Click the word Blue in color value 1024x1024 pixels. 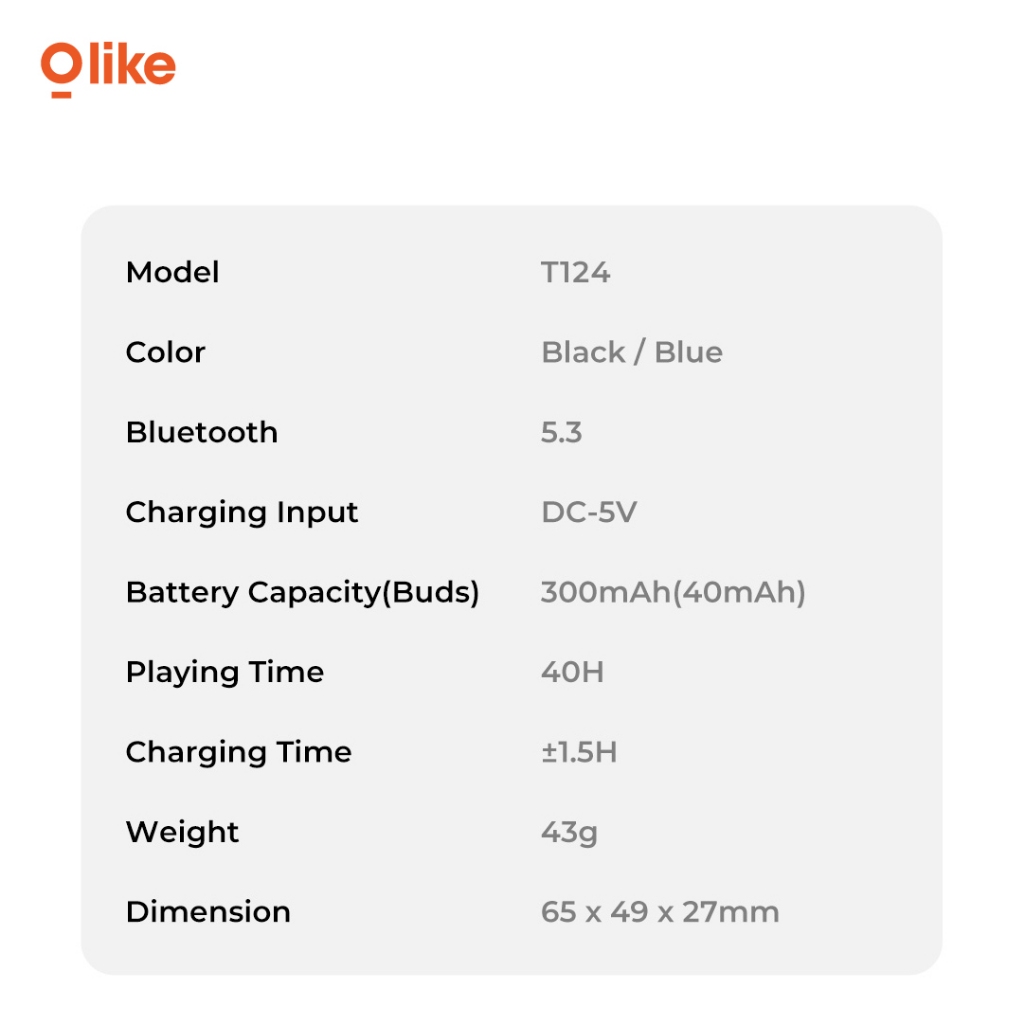(x=689, y=352)
